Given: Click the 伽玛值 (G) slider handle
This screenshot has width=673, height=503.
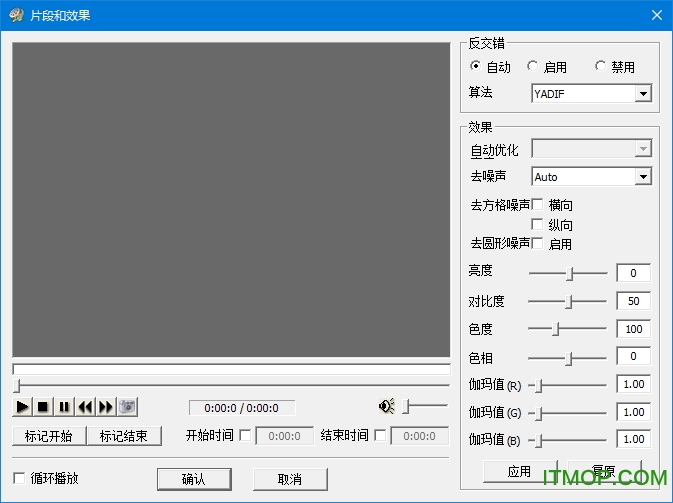Looking at the screenshot, I should click(539, 413).
